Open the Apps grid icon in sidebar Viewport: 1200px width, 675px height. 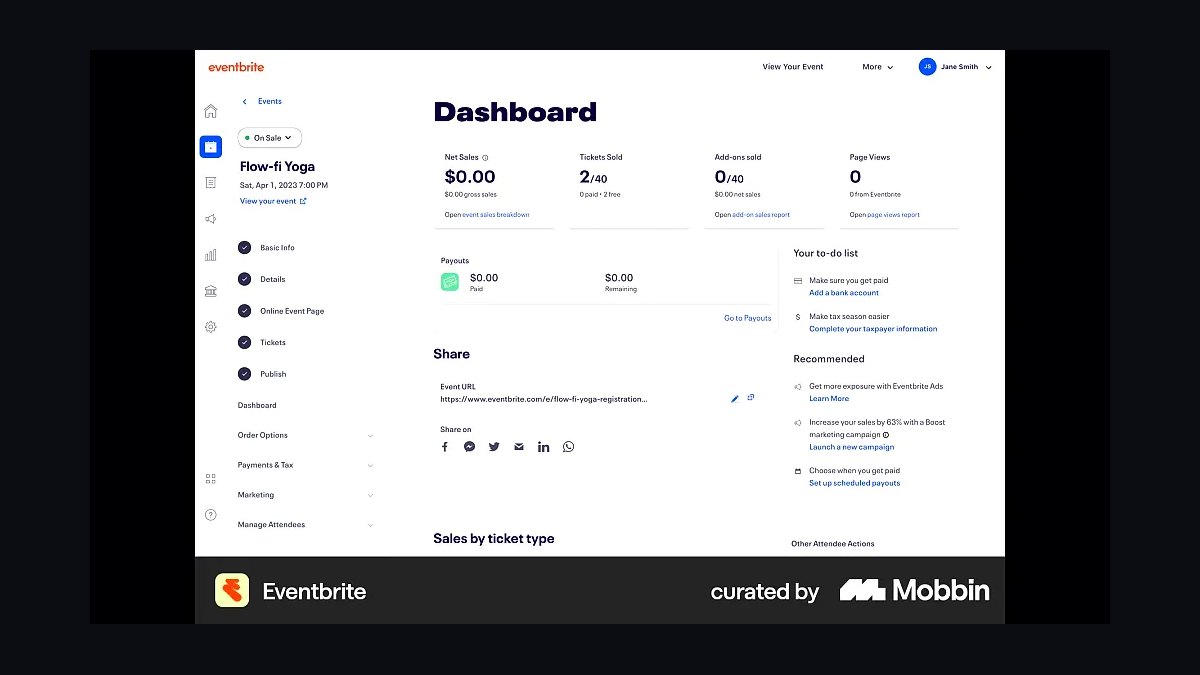tap(210, 479)
